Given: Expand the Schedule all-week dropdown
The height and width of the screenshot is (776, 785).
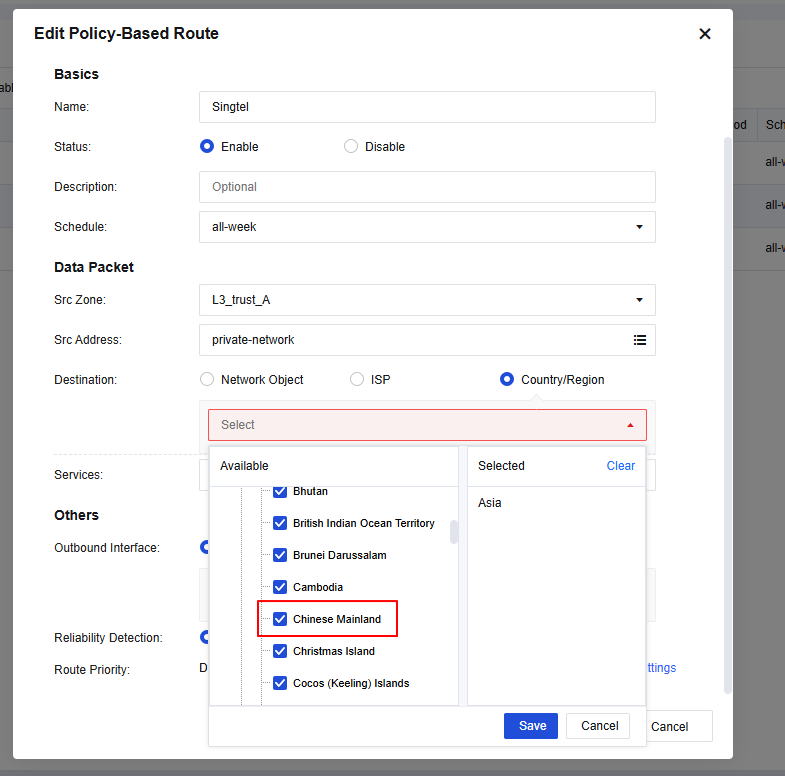Looking at the screenshot, I should point(639,227).
